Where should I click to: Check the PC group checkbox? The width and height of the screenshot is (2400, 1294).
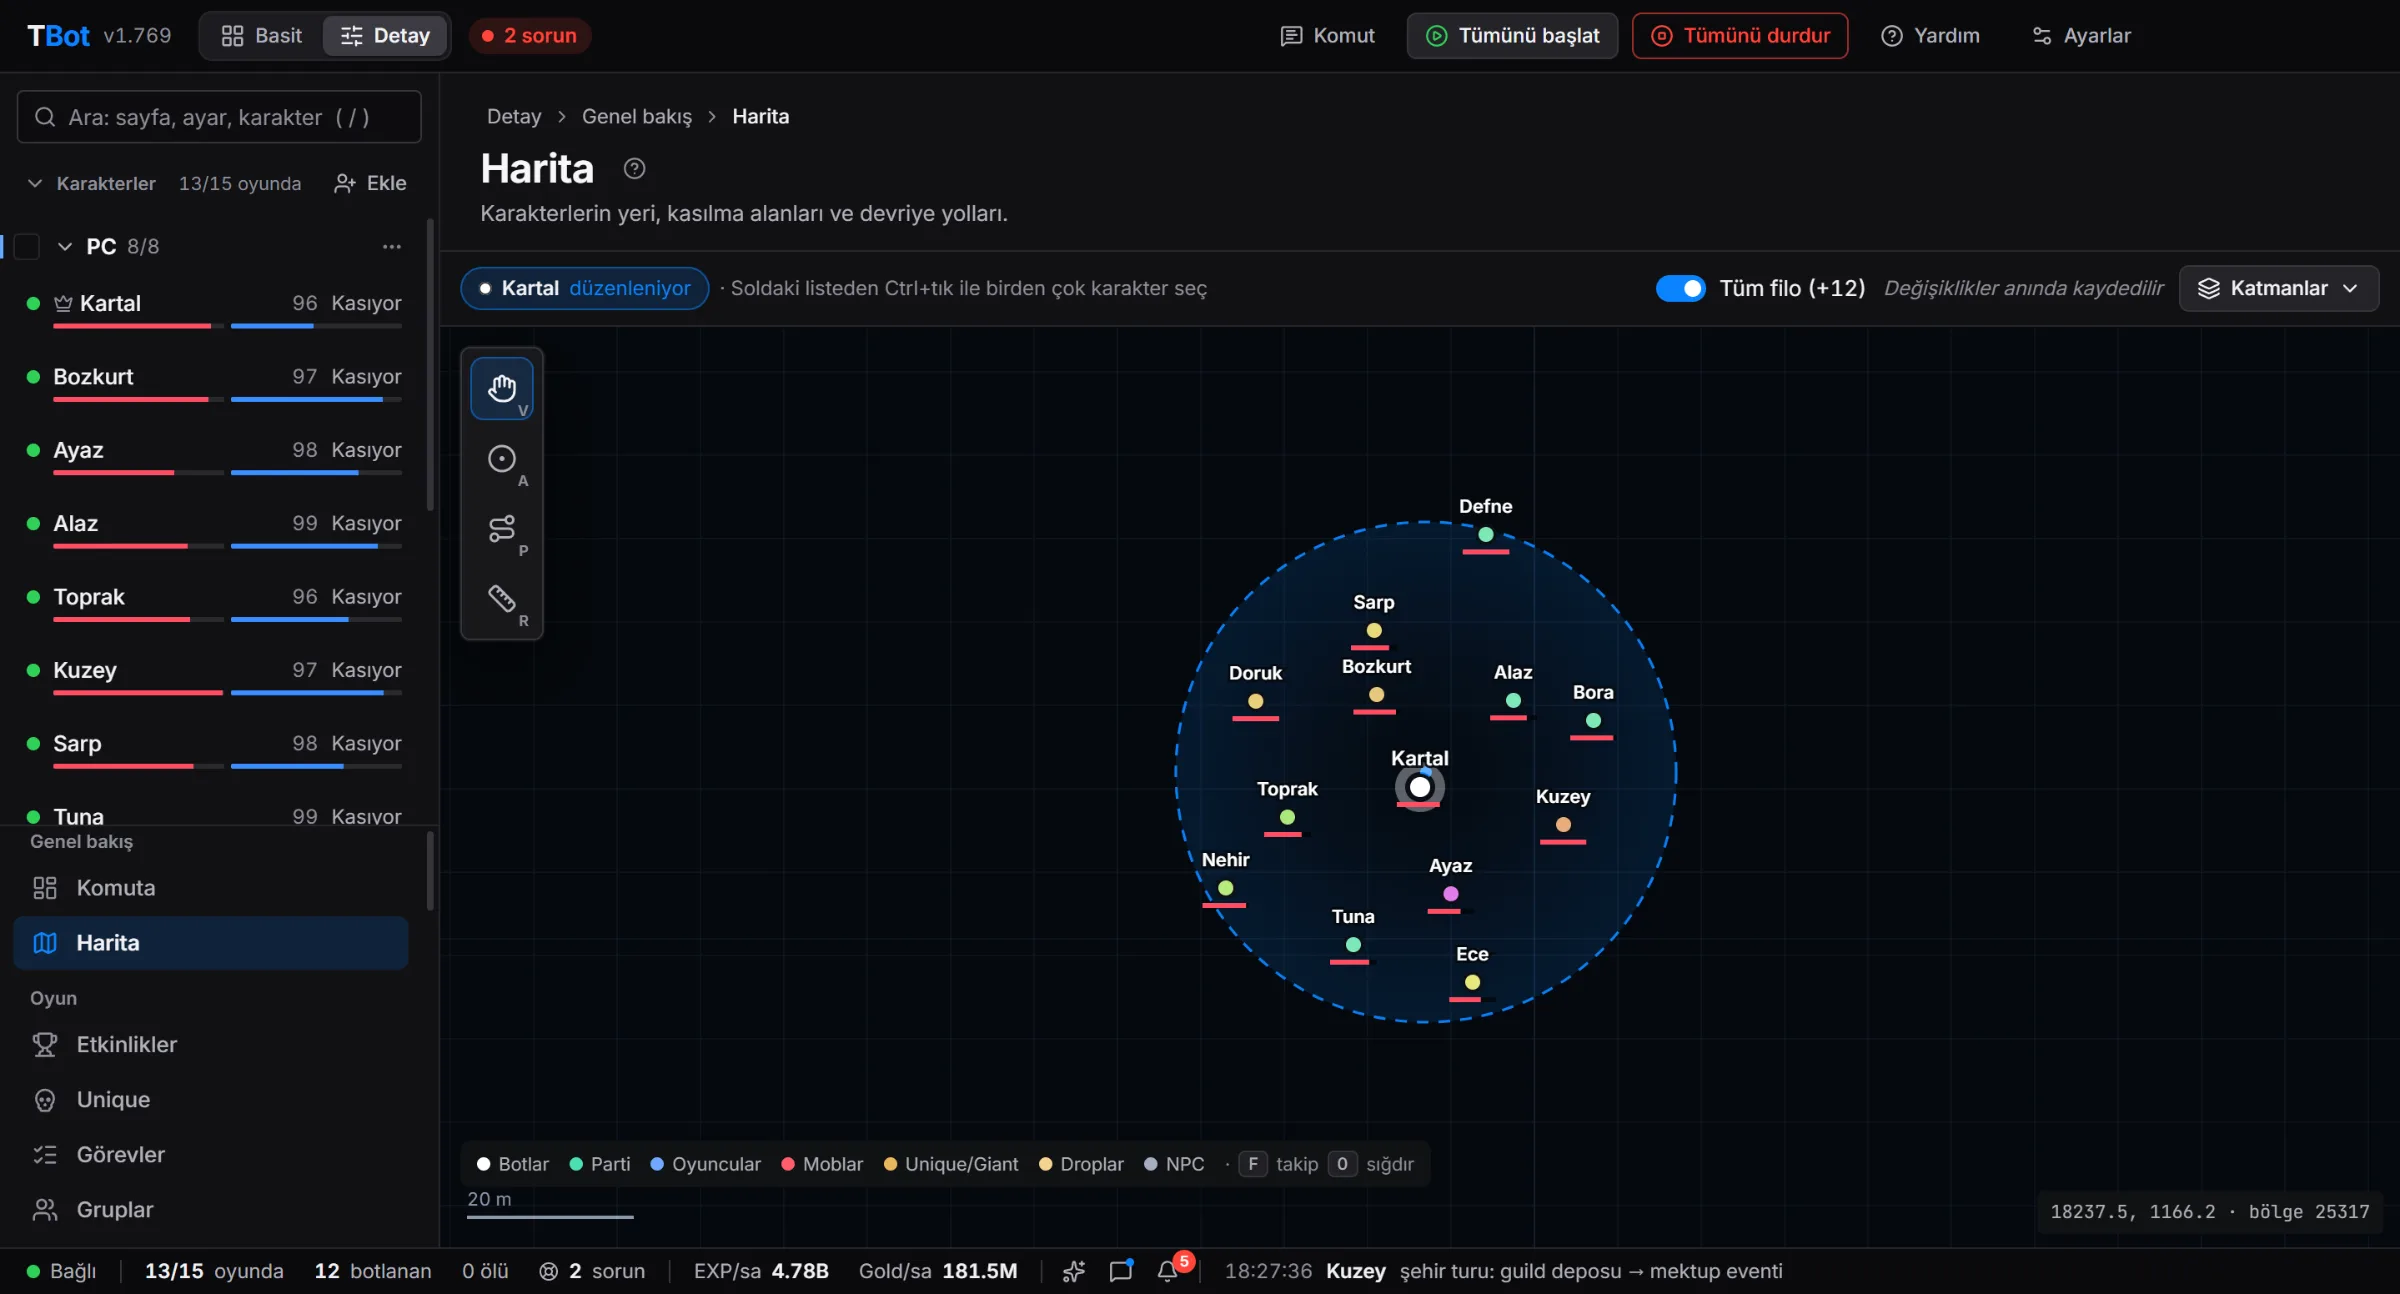27,246
